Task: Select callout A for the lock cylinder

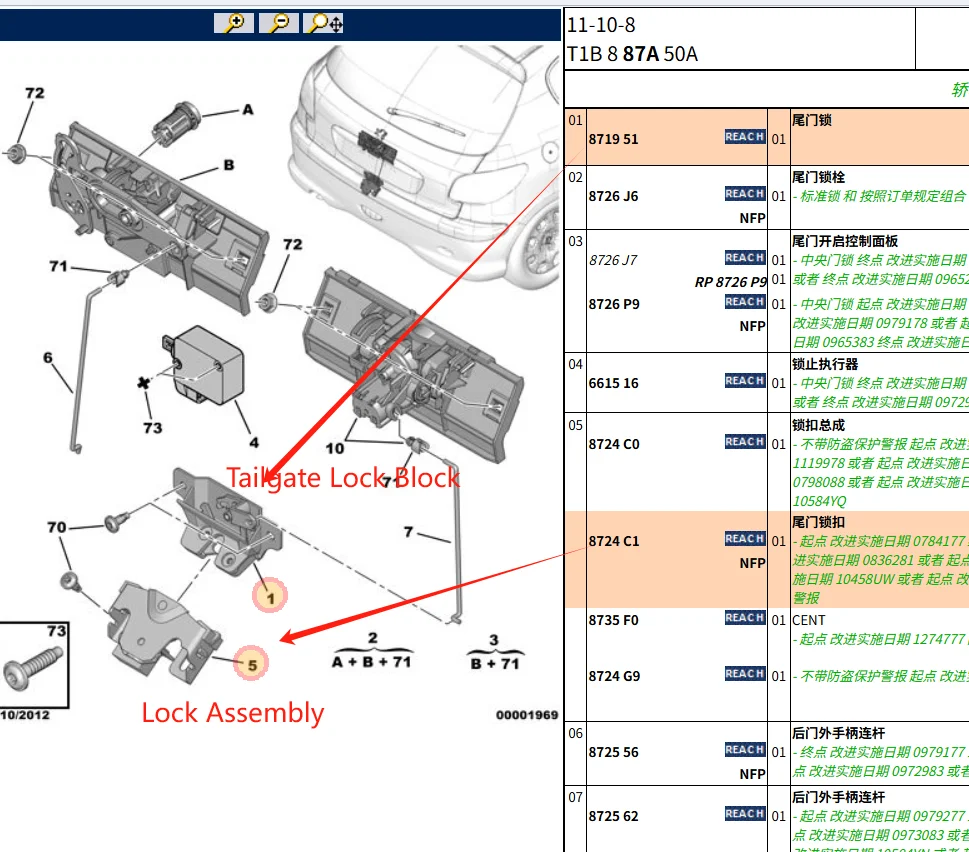Action: coord(248,109)
